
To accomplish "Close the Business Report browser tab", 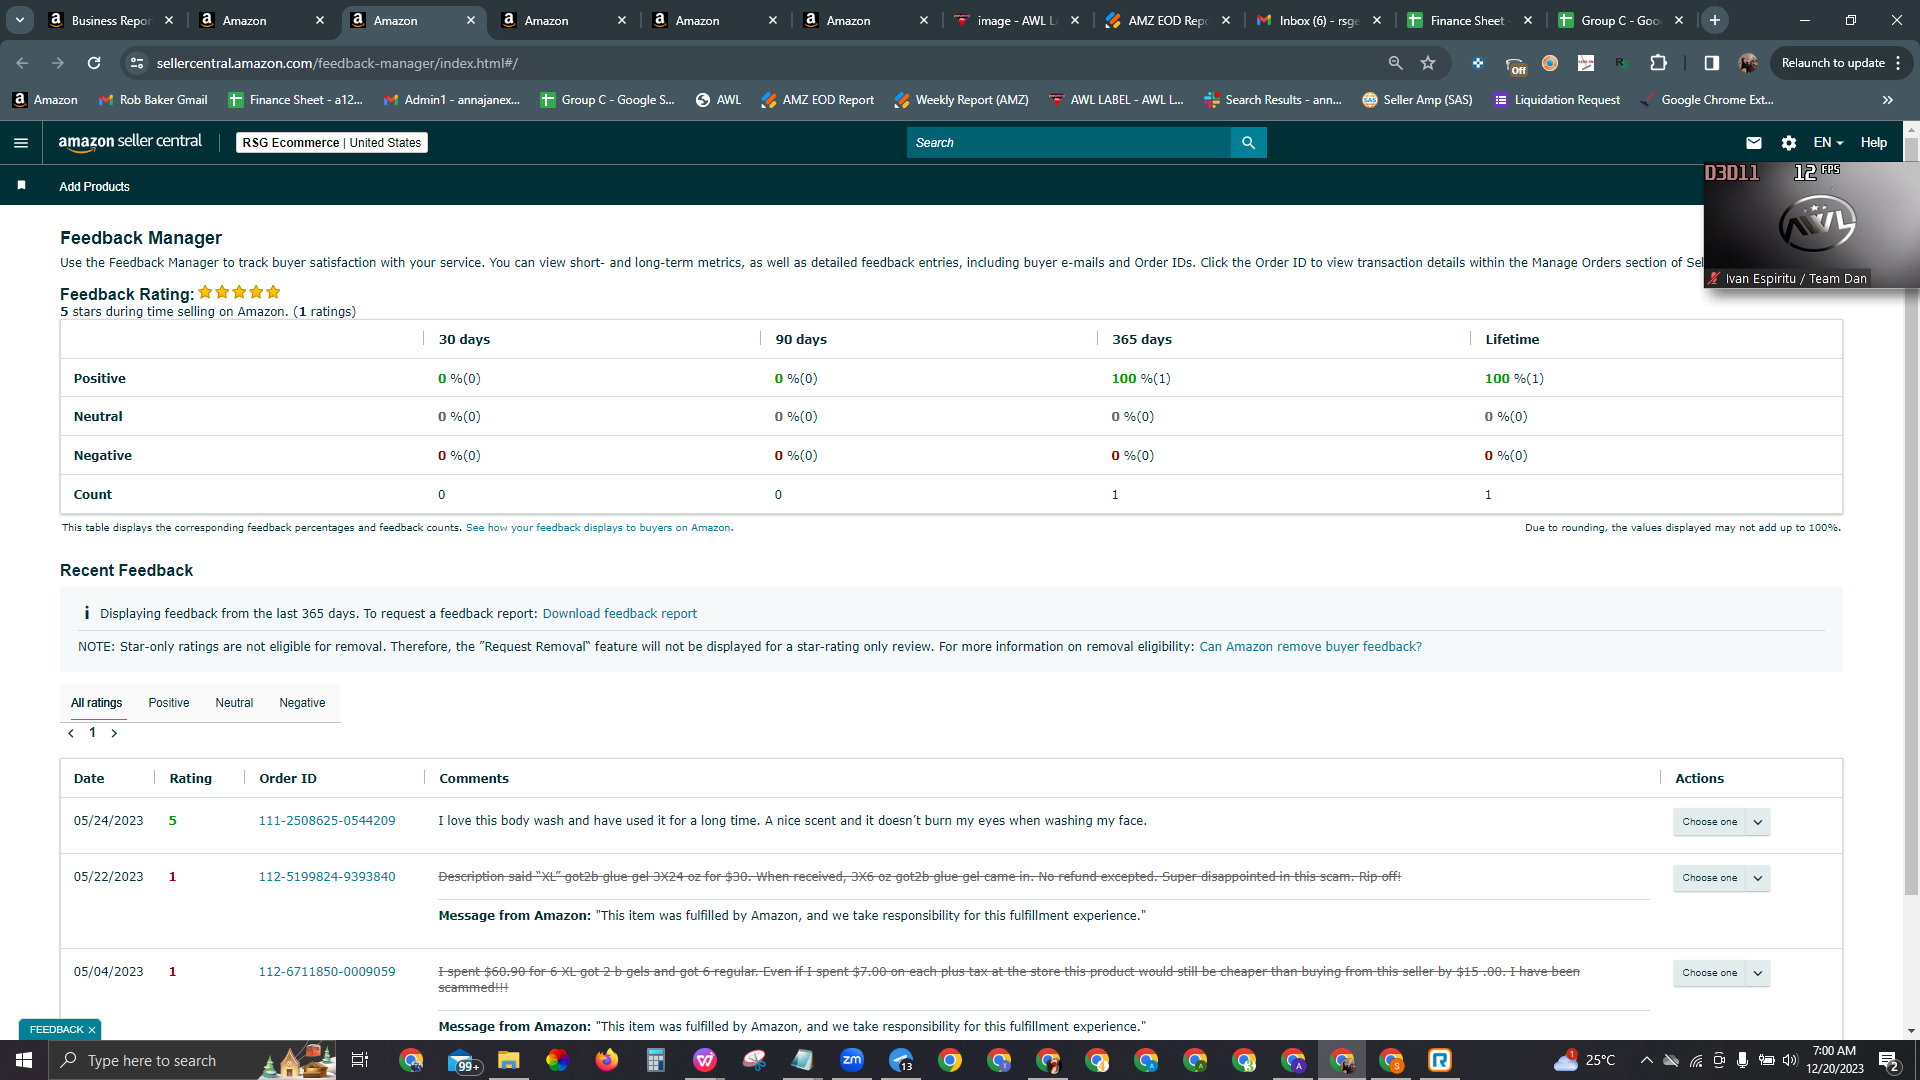I will (x=169, y=20).
